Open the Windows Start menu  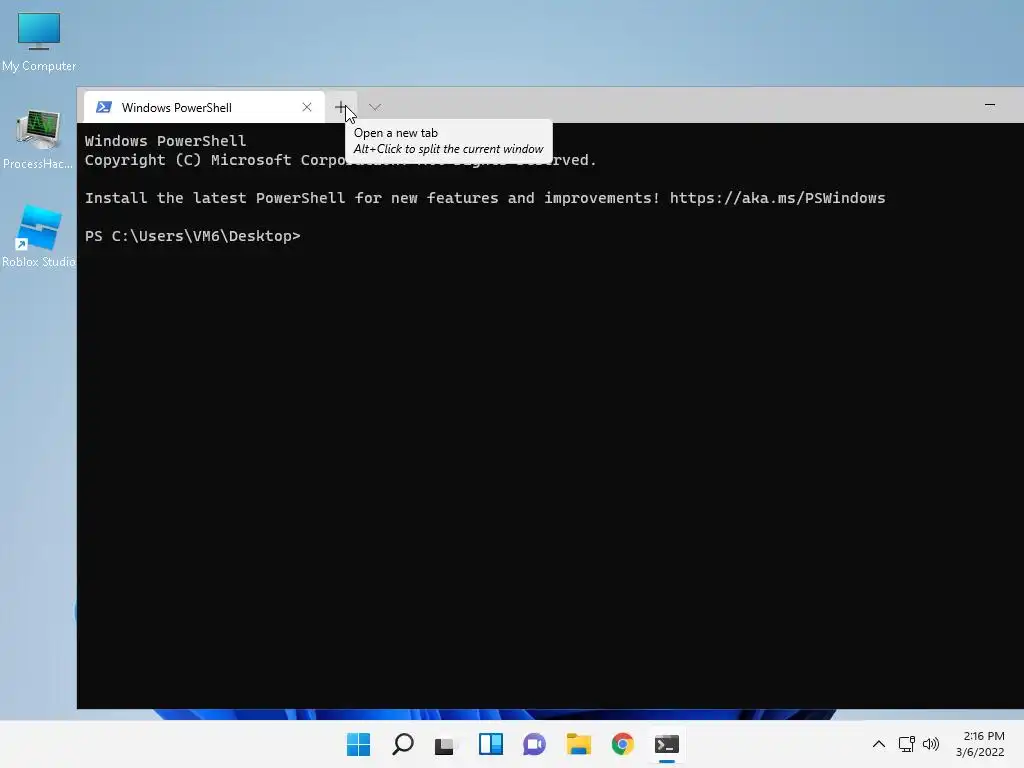pos(359,744)
